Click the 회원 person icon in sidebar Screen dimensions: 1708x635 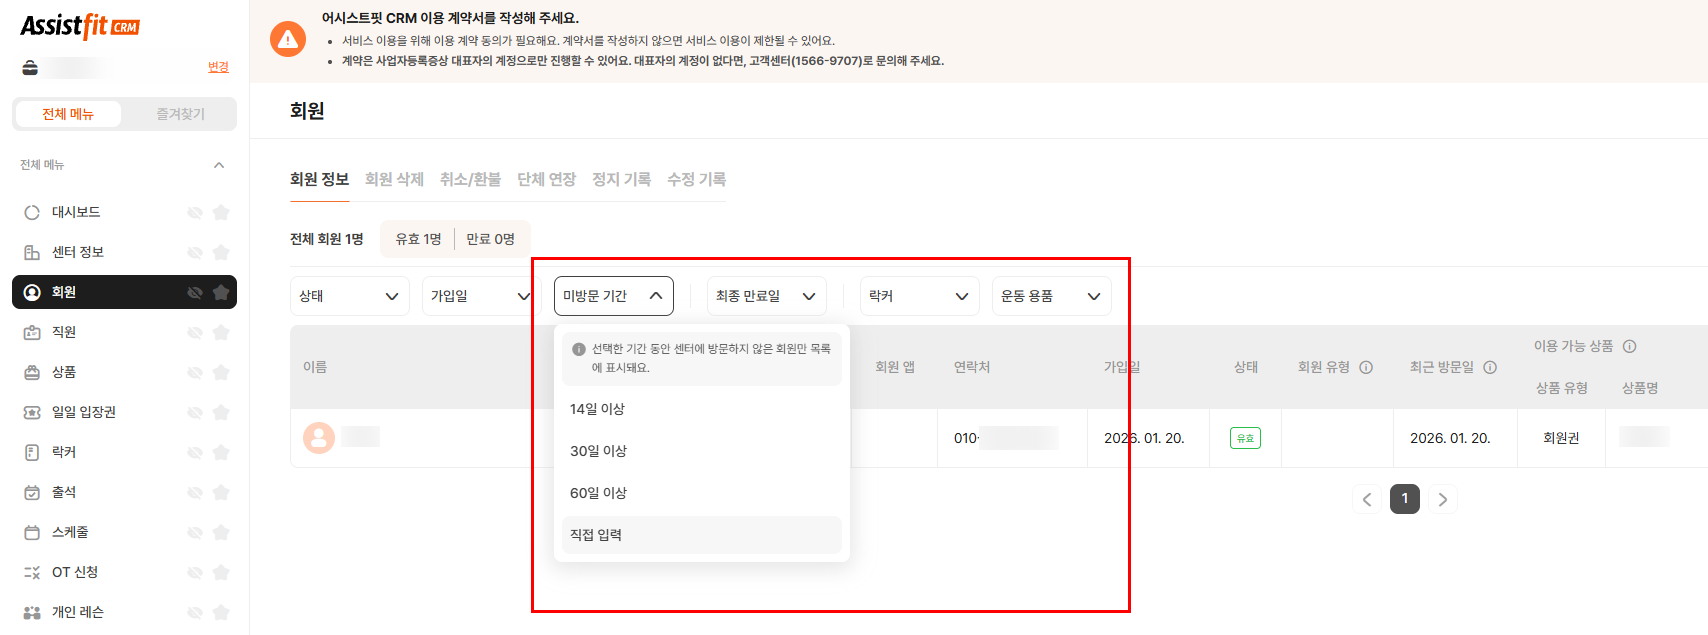(32, 292)
